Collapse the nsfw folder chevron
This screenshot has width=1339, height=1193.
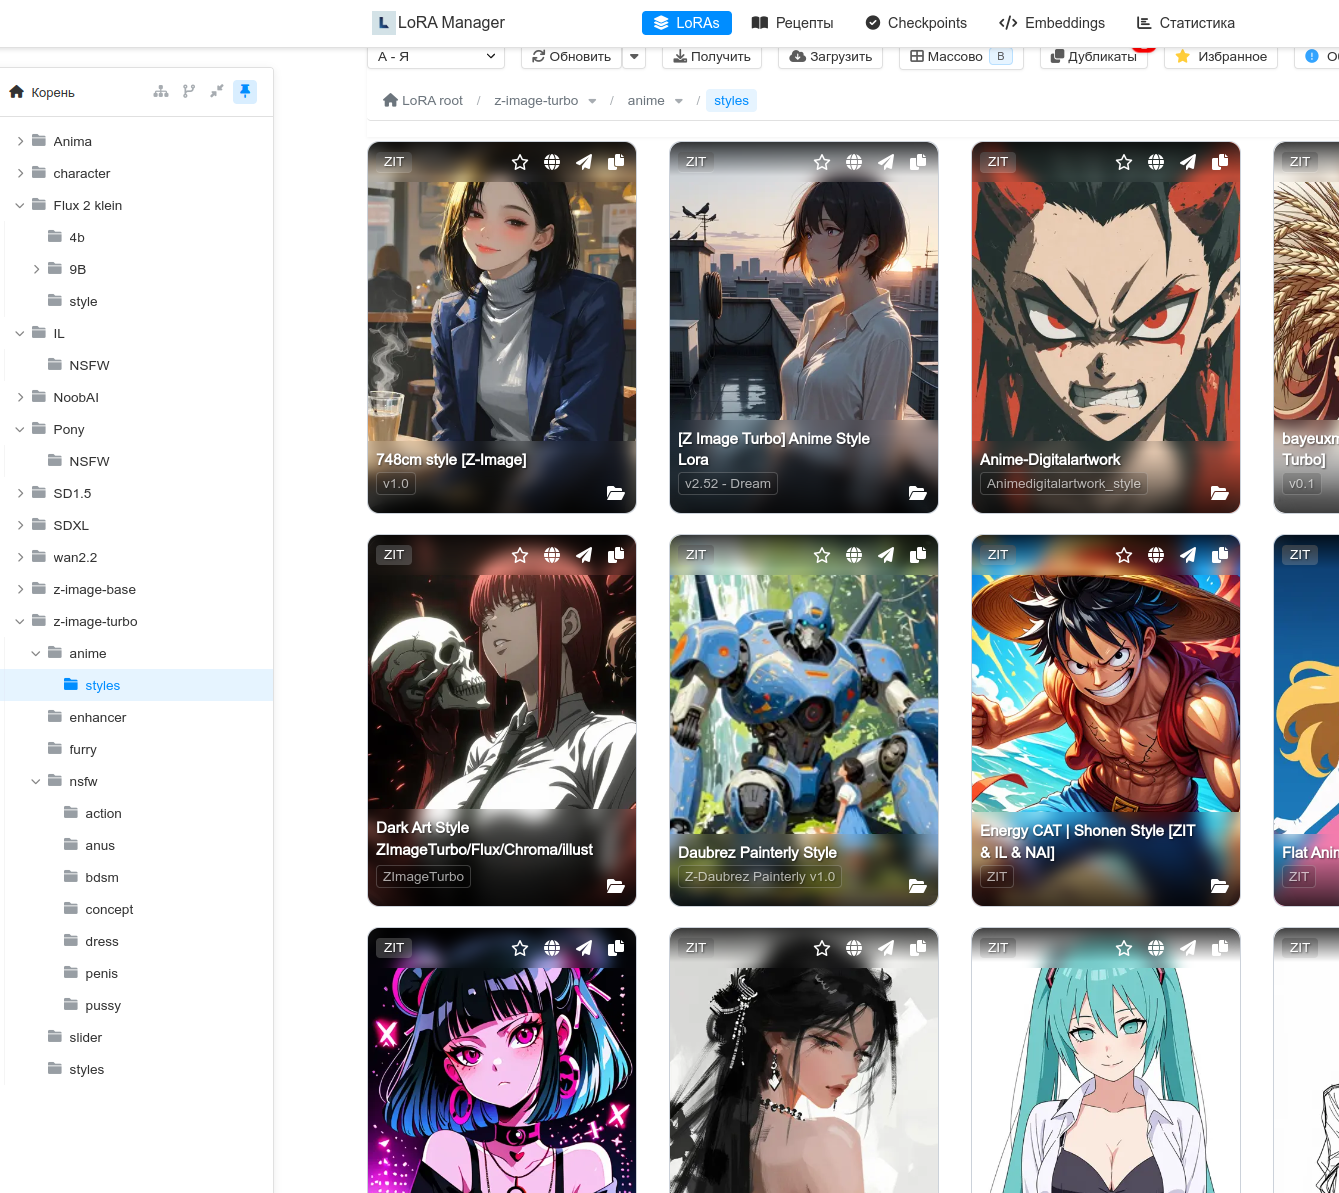pyautogui.click(x=36, y=781)
